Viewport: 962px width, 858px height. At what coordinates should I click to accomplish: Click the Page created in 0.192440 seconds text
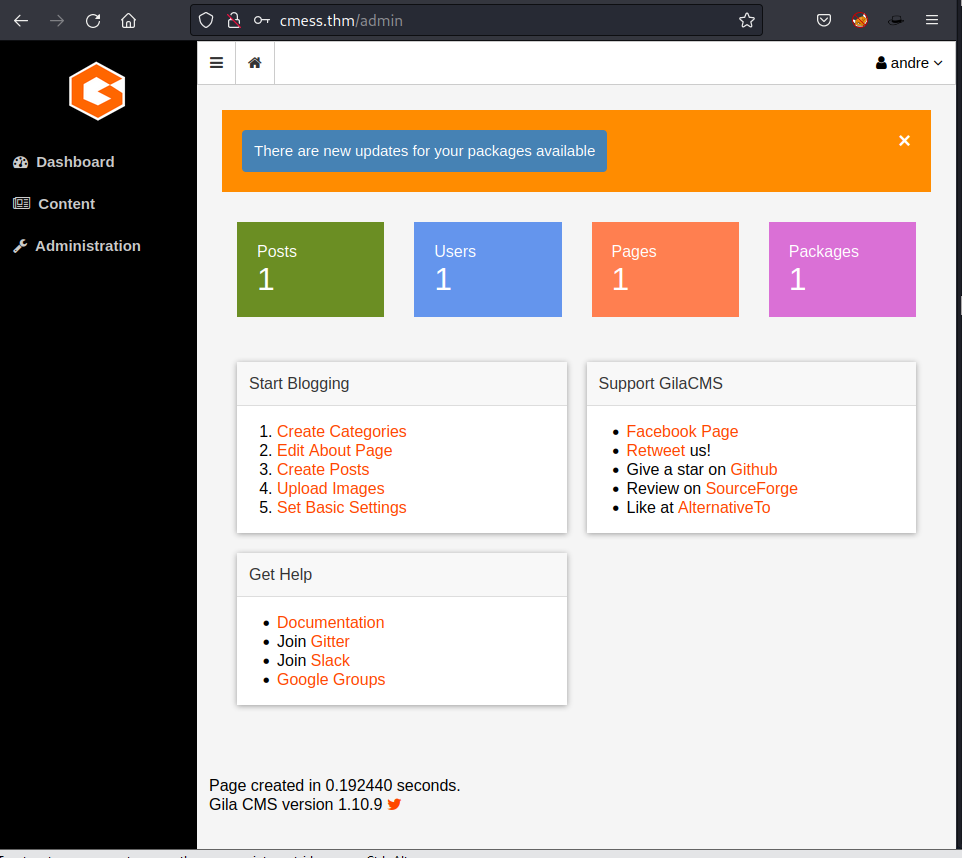coord(335,786)
